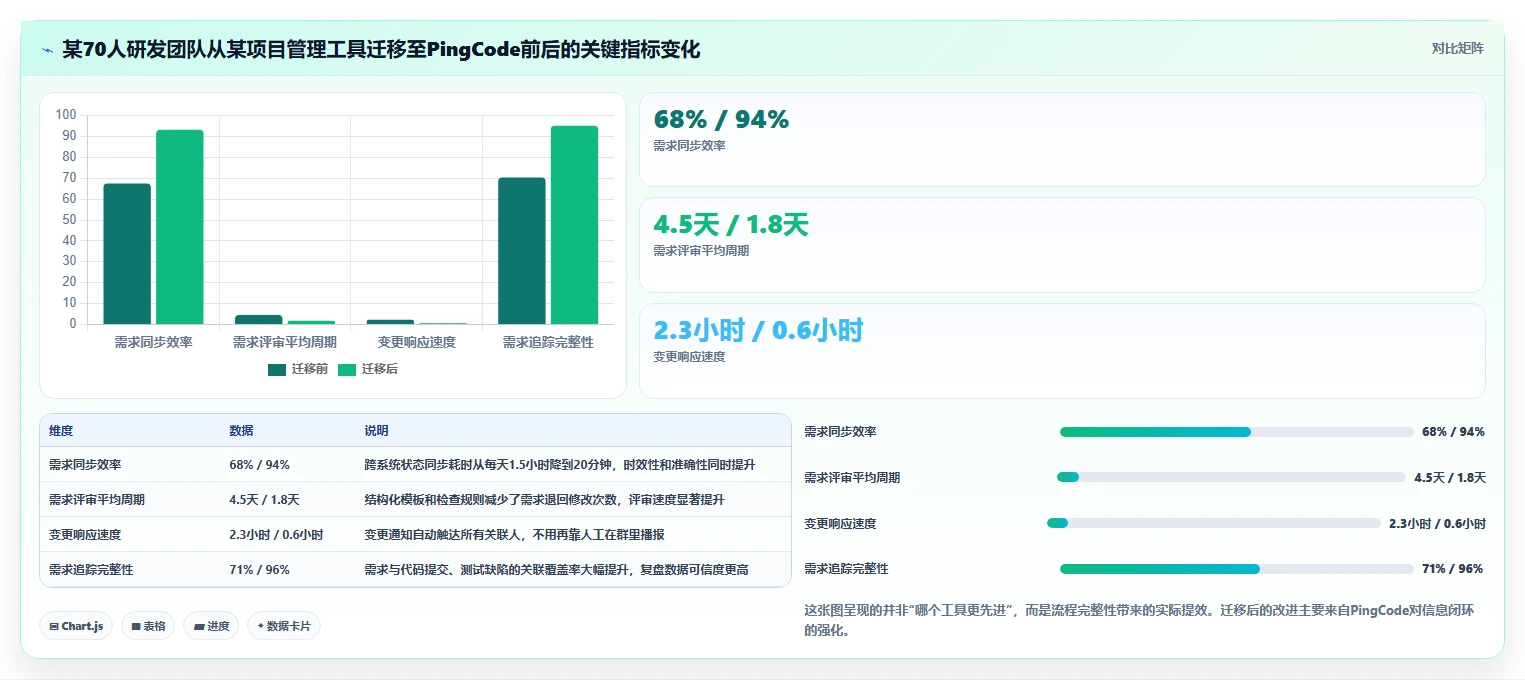Click the lightning icon before the title
Viewport: 1525px width, 680px height.
(47, 50)
